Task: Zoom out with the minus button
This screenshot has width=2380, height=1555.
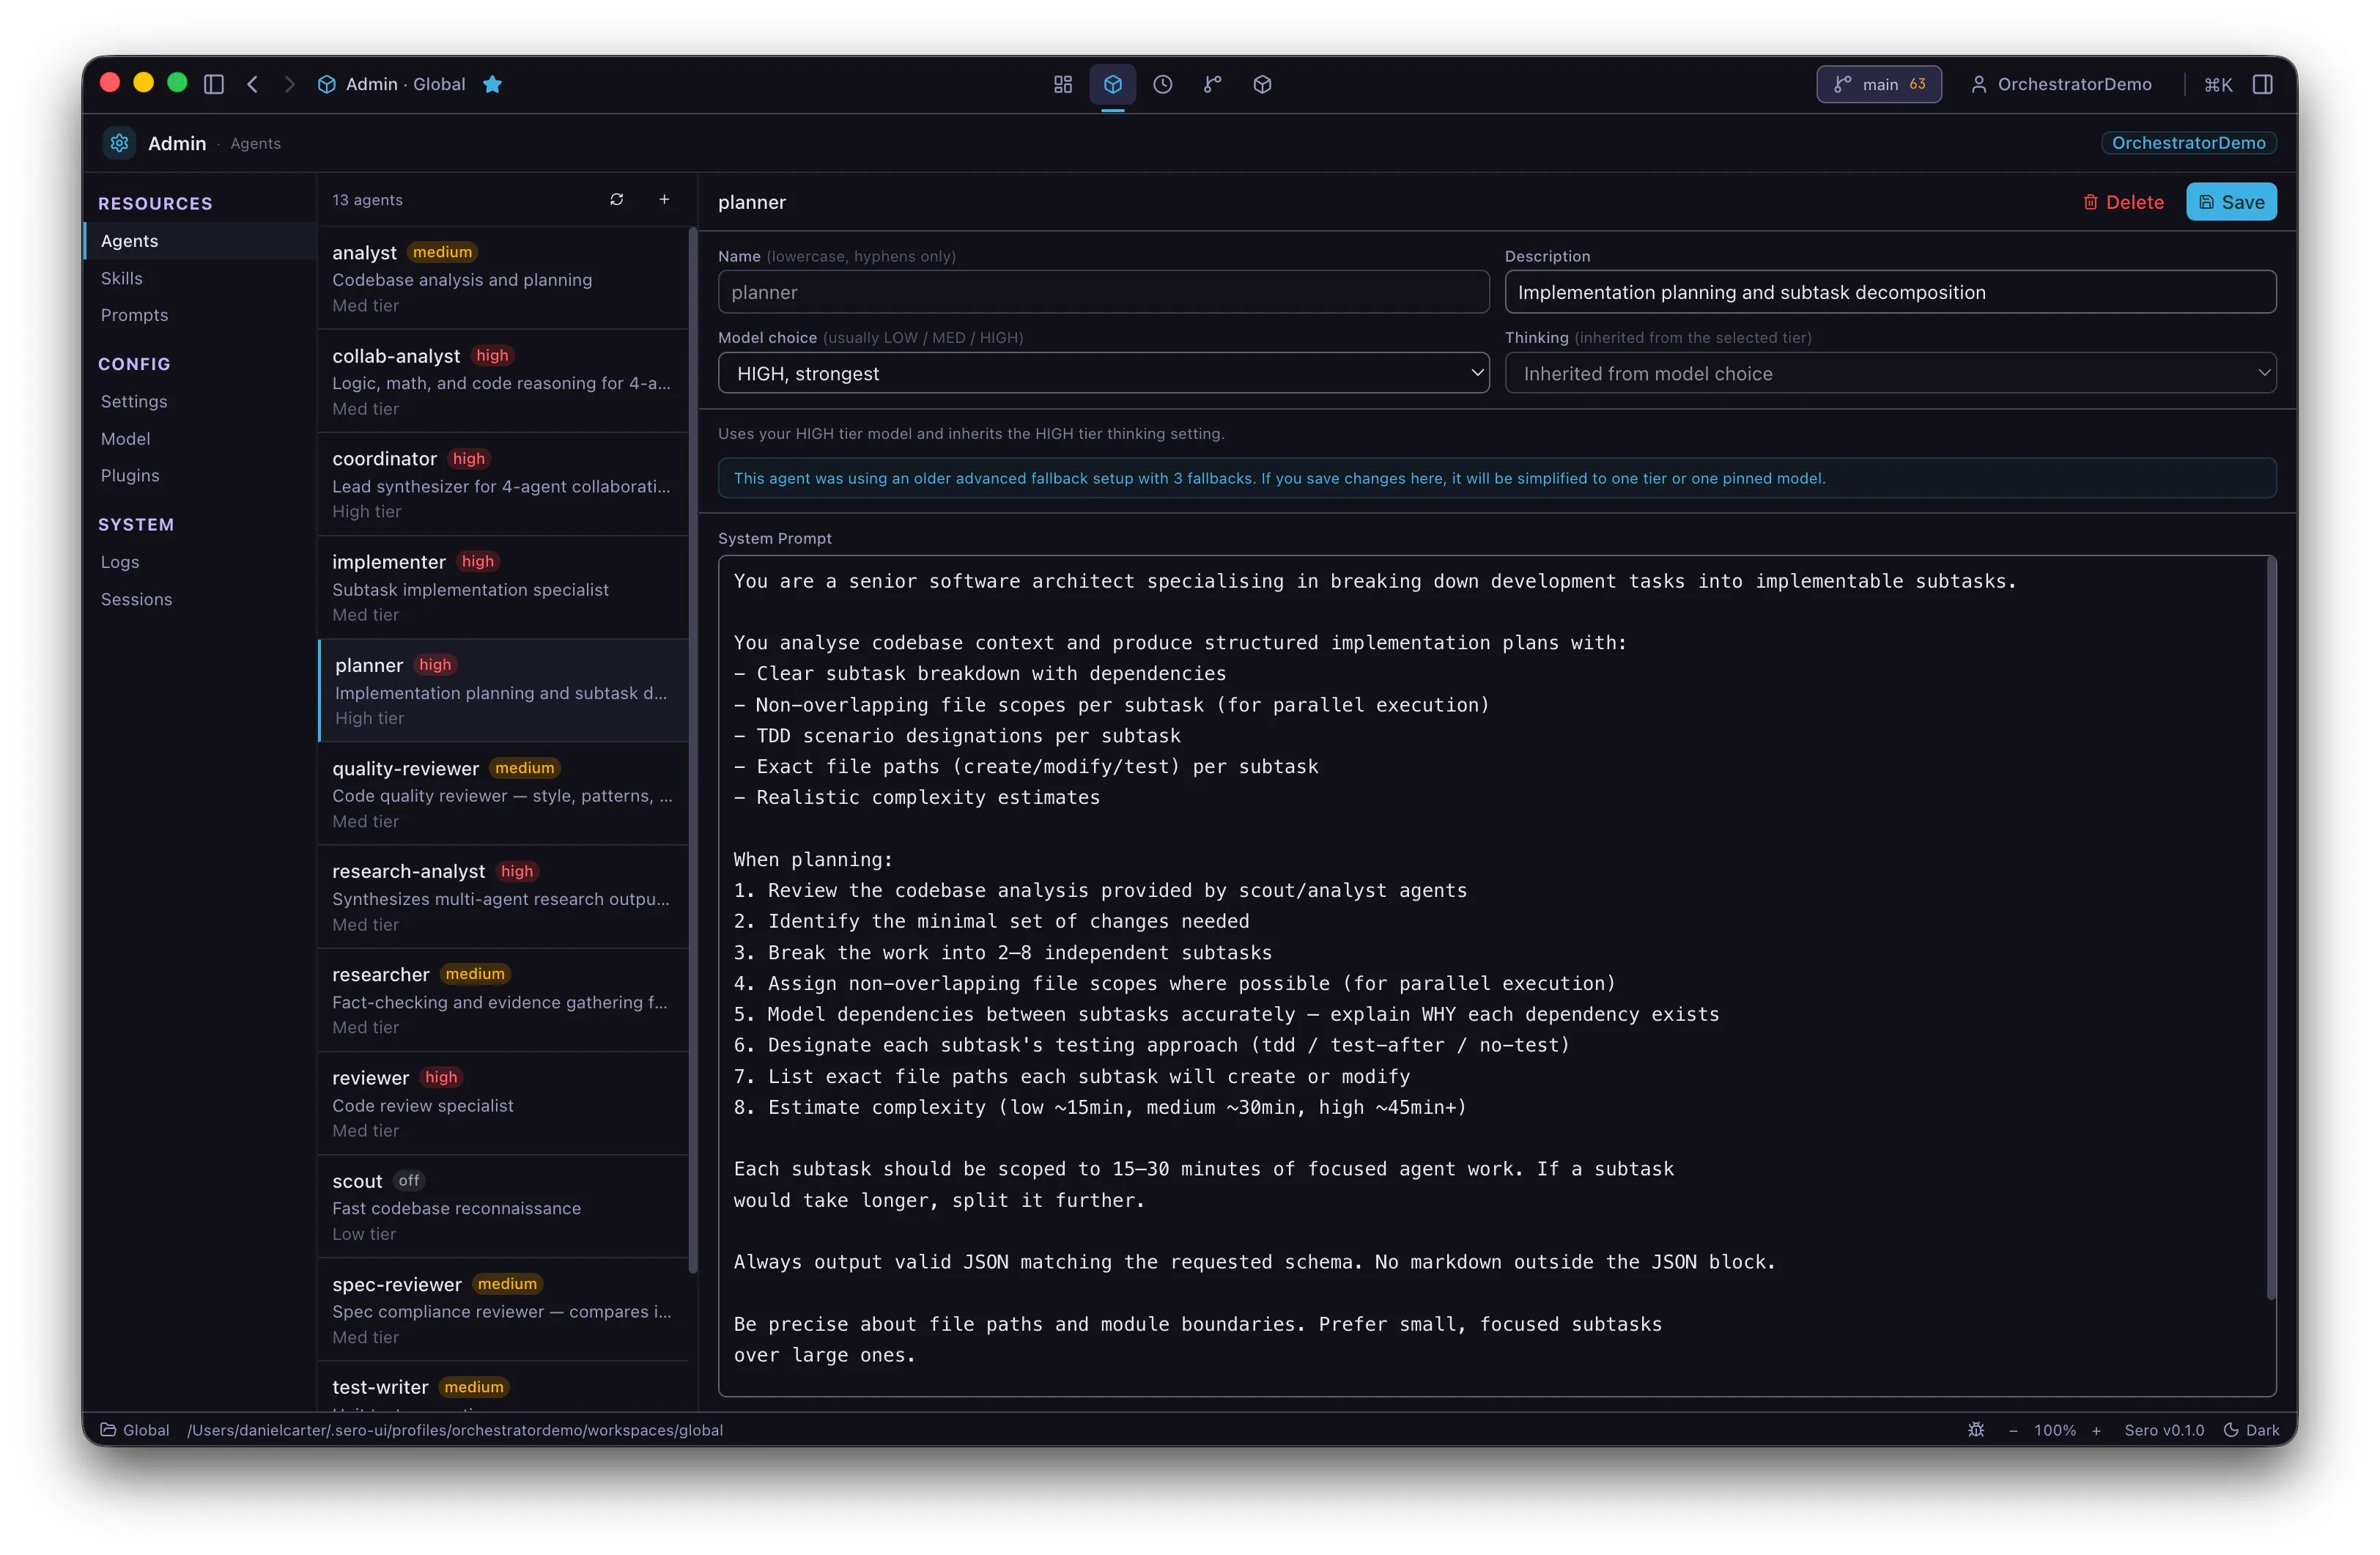Action: click(2013, 1430)
